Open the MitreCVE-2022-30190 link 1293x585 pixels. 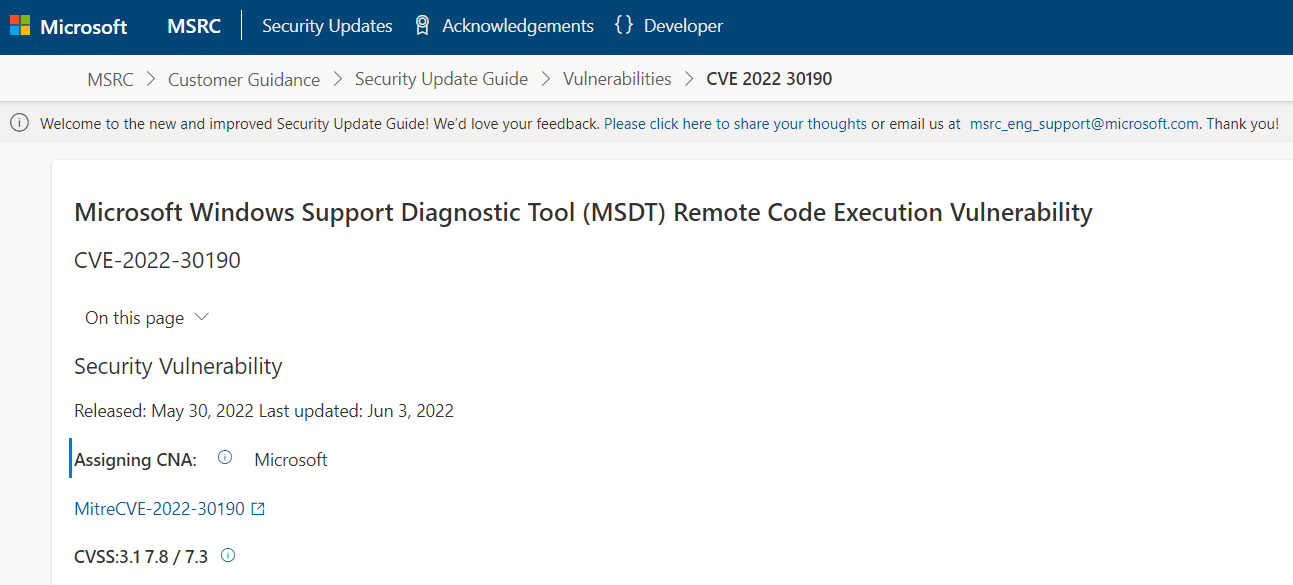pyautogui.click(x=159, y=509)
